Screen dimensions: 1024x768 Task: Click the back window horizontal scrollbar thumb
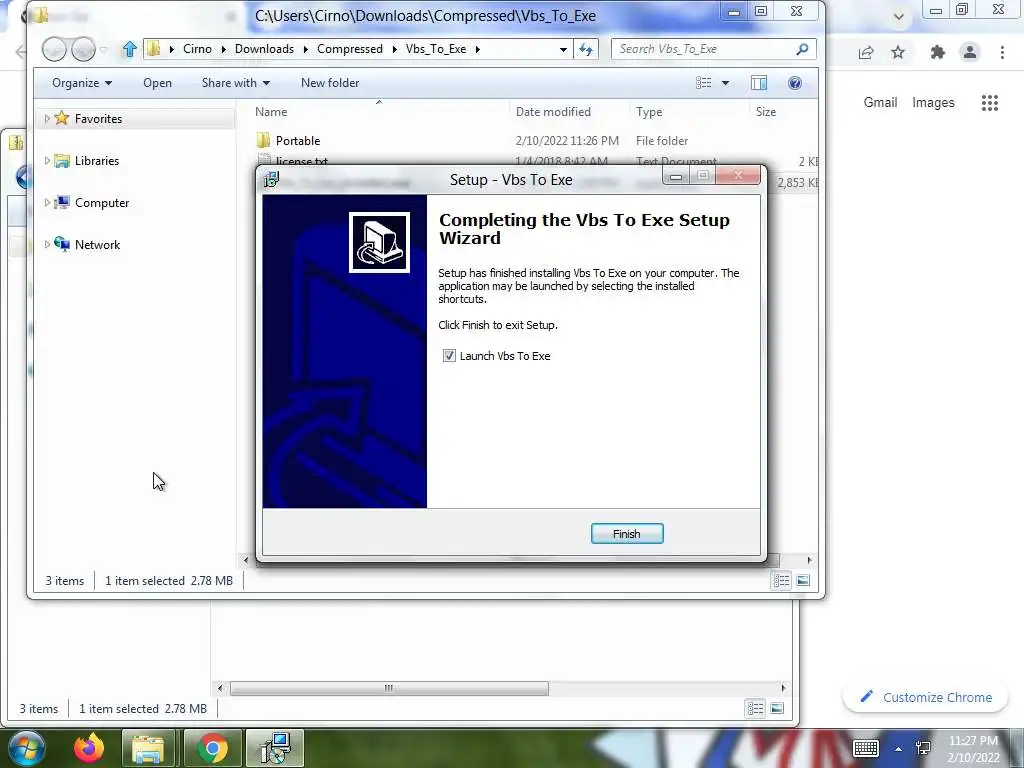[x=389, y=688]
